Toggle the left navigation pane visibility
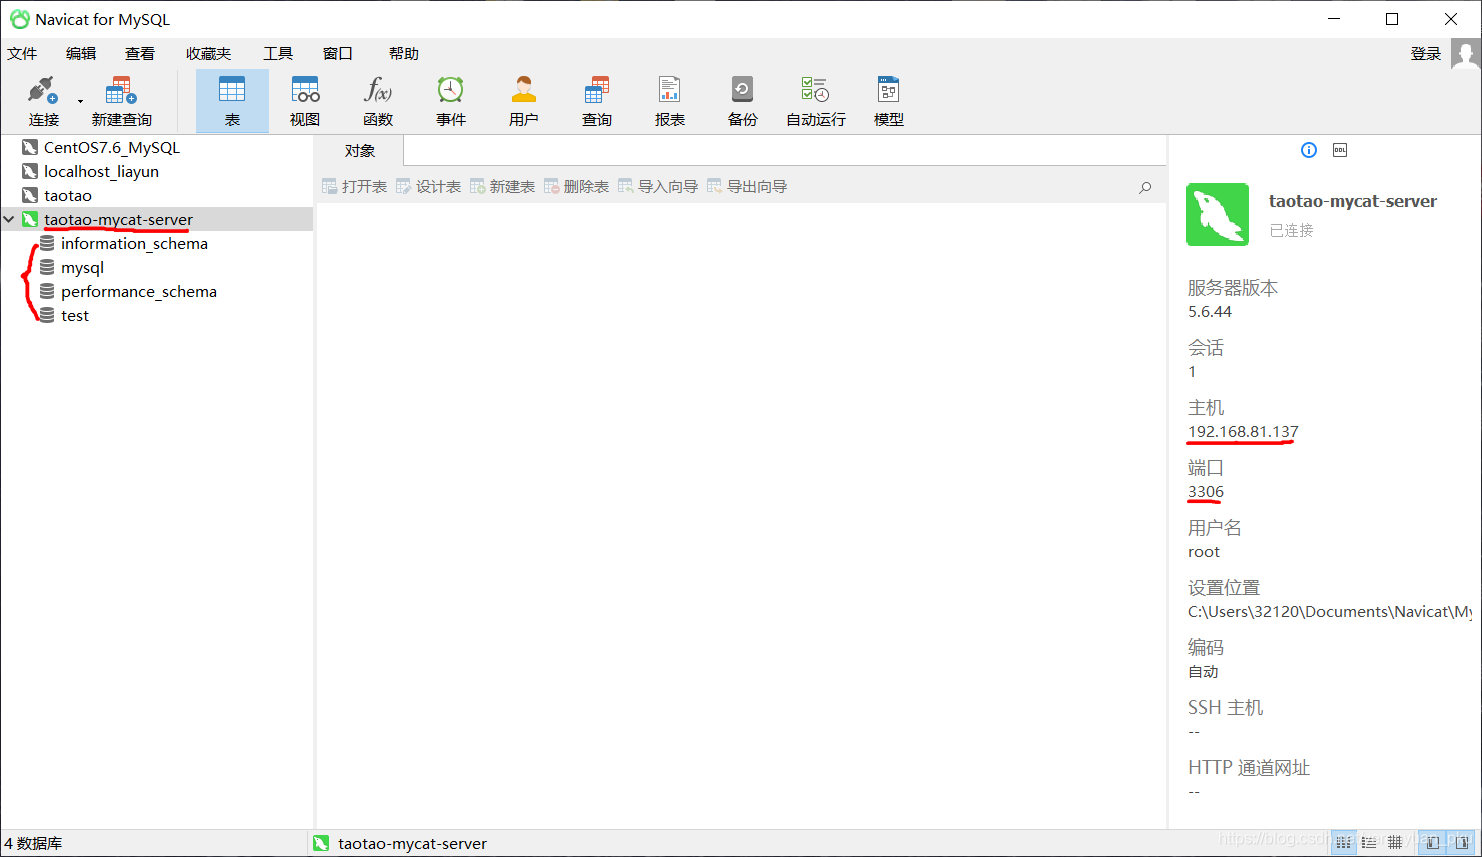This screenshot has width=1482, height=857. (1433, 843)
